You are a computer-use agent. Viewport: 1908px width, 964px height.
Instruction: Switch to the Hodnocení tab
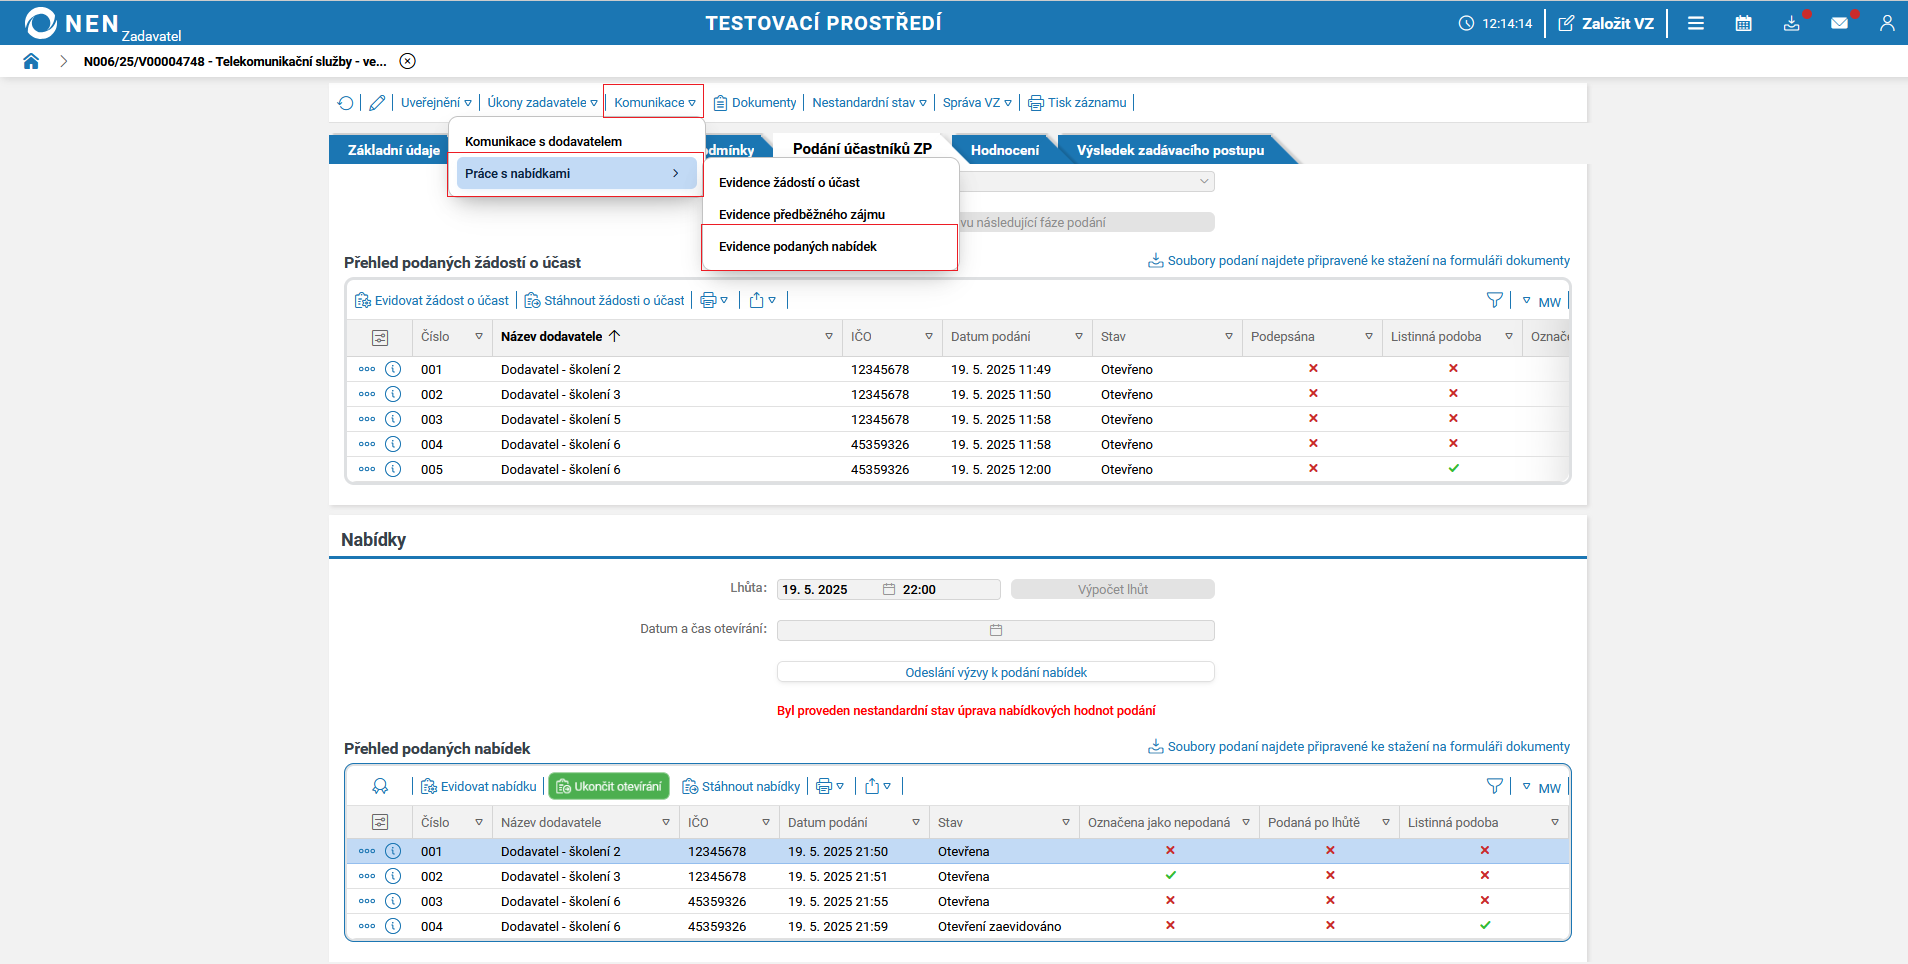tap(1004, 150)
